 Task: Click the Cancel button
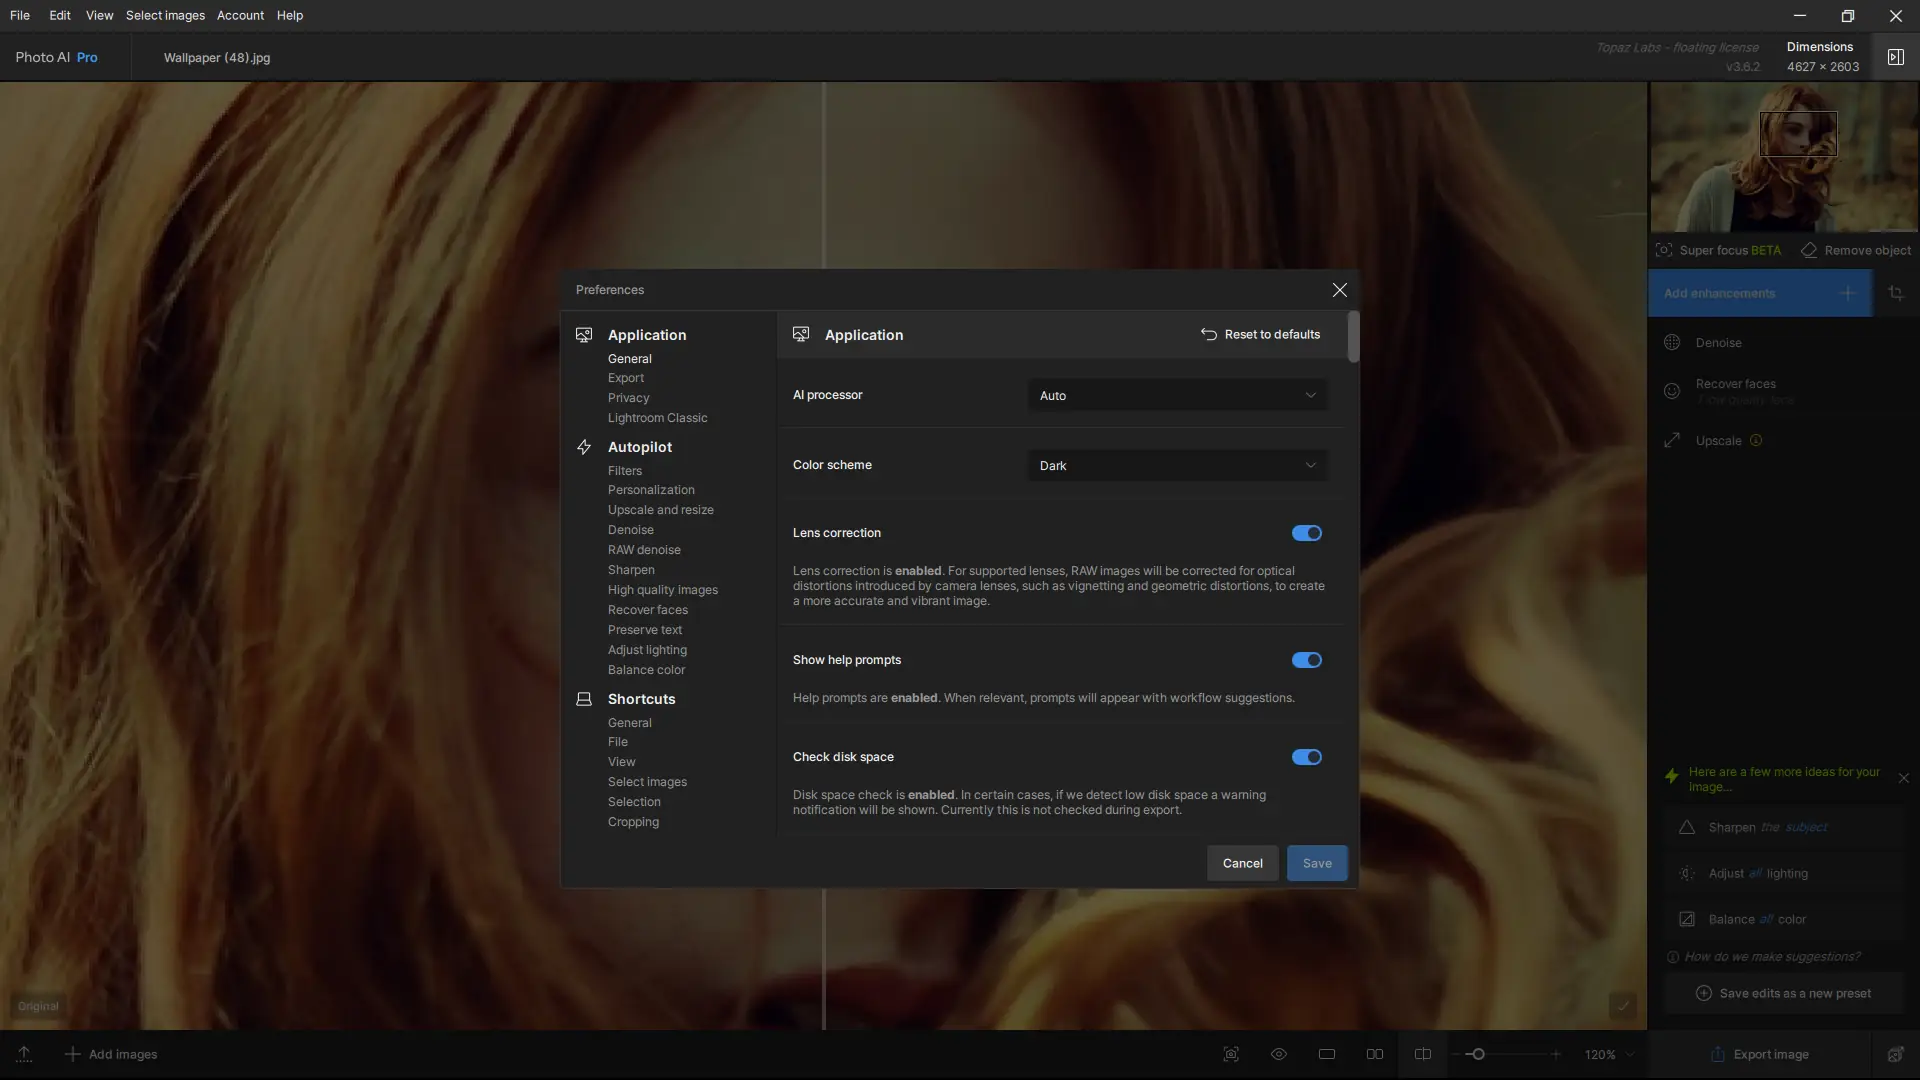click(x=1242, y=863)
